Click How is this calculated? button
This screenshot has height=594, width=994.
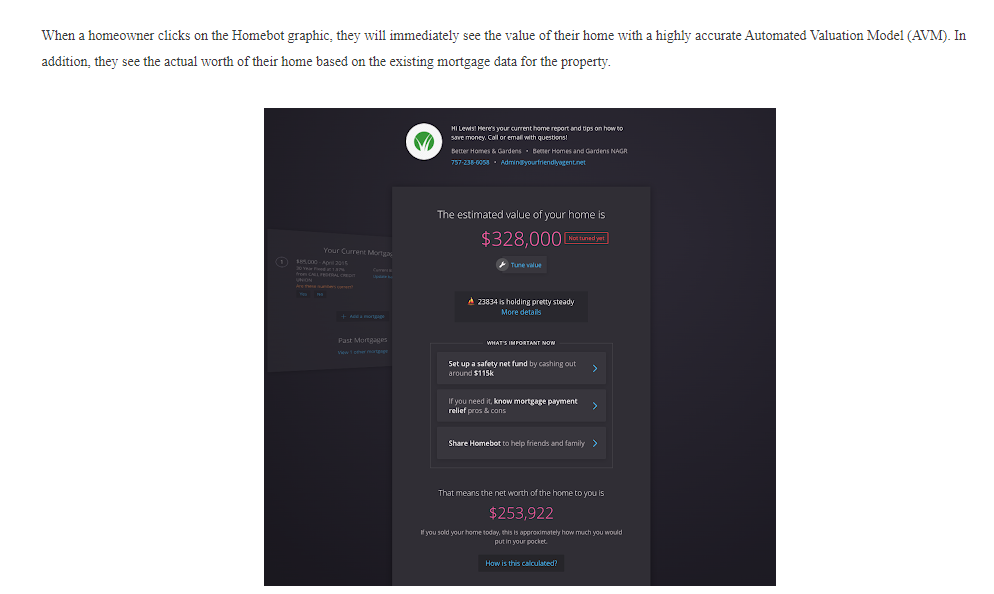[521, 563]
